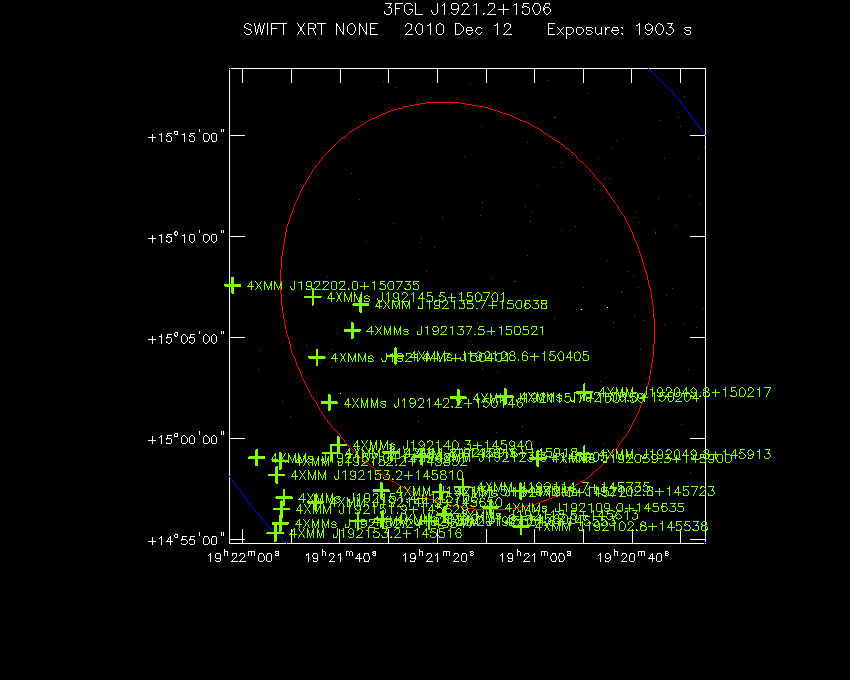Click declination axis label +14°55'00"

point(186,540)
